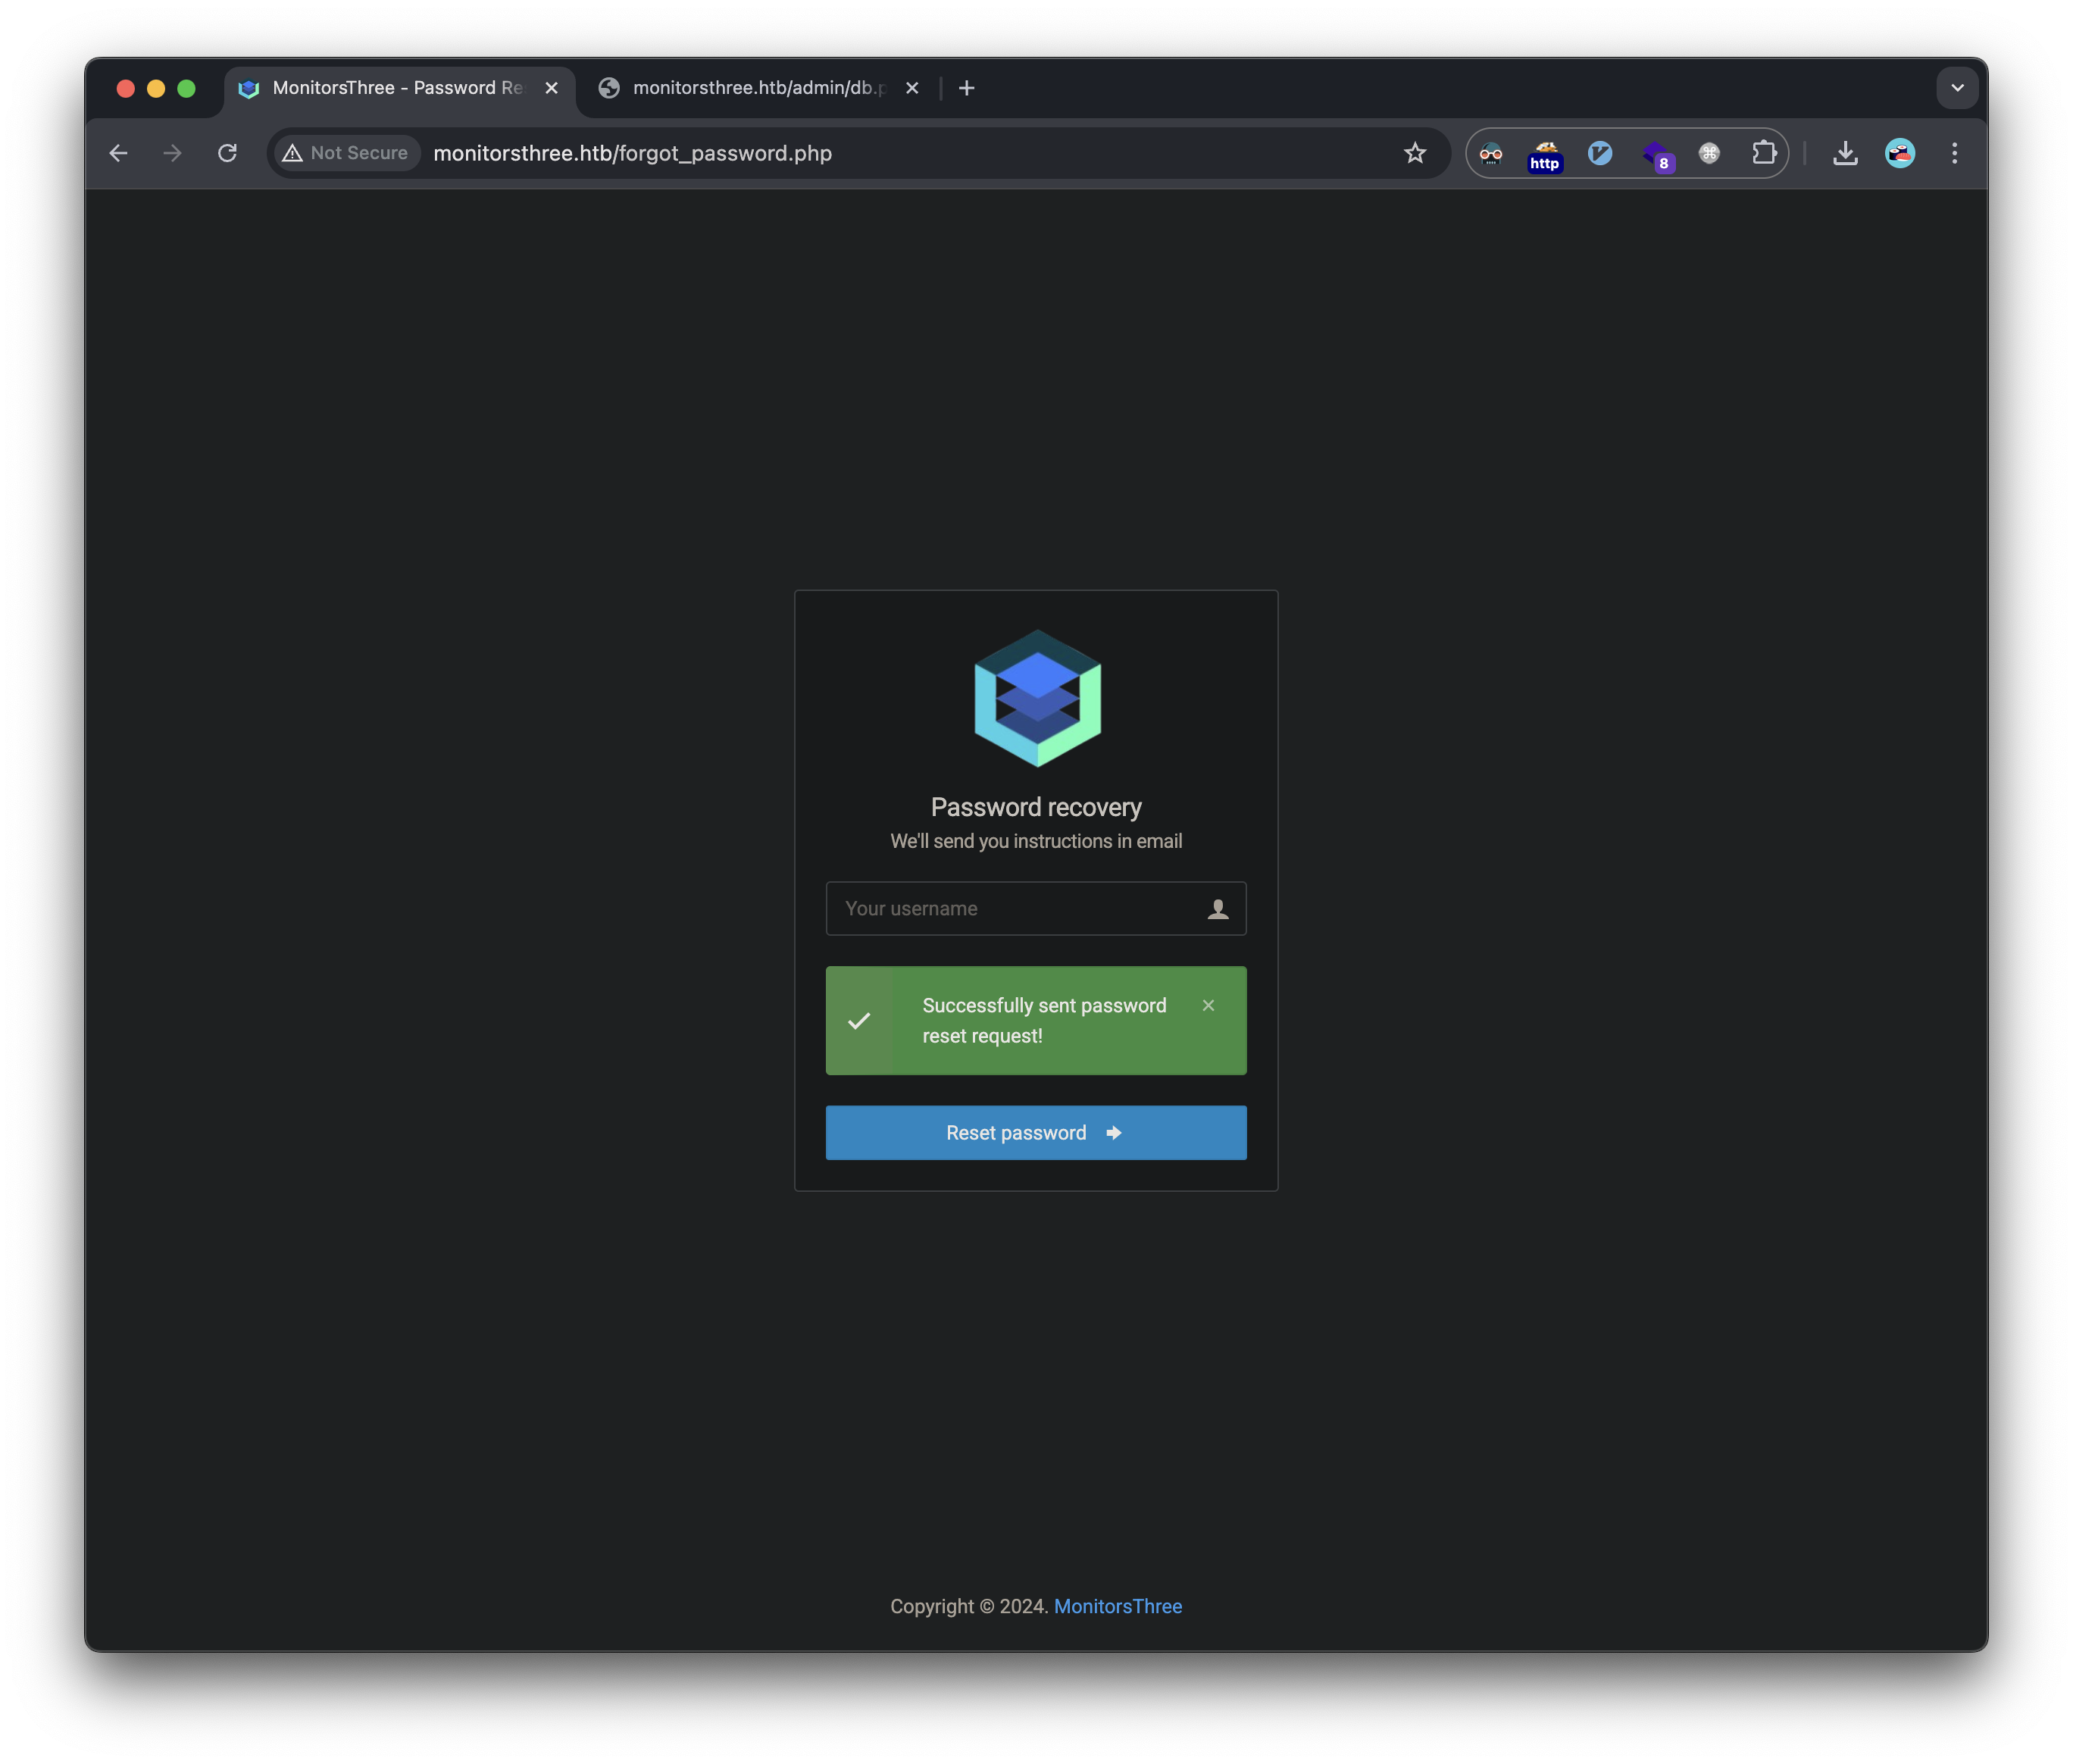Open a new tab with plus button

[x=966, y=88]
